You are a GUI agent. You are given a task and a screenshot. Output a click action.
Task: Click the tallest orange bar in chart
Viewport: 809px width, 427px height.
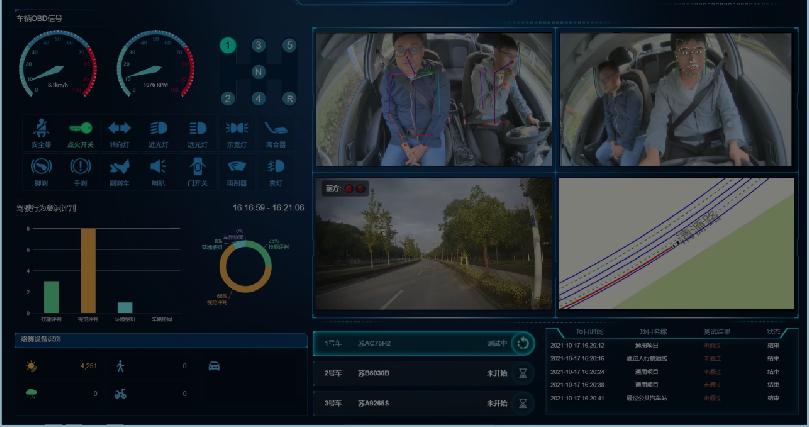click(88, 271)
